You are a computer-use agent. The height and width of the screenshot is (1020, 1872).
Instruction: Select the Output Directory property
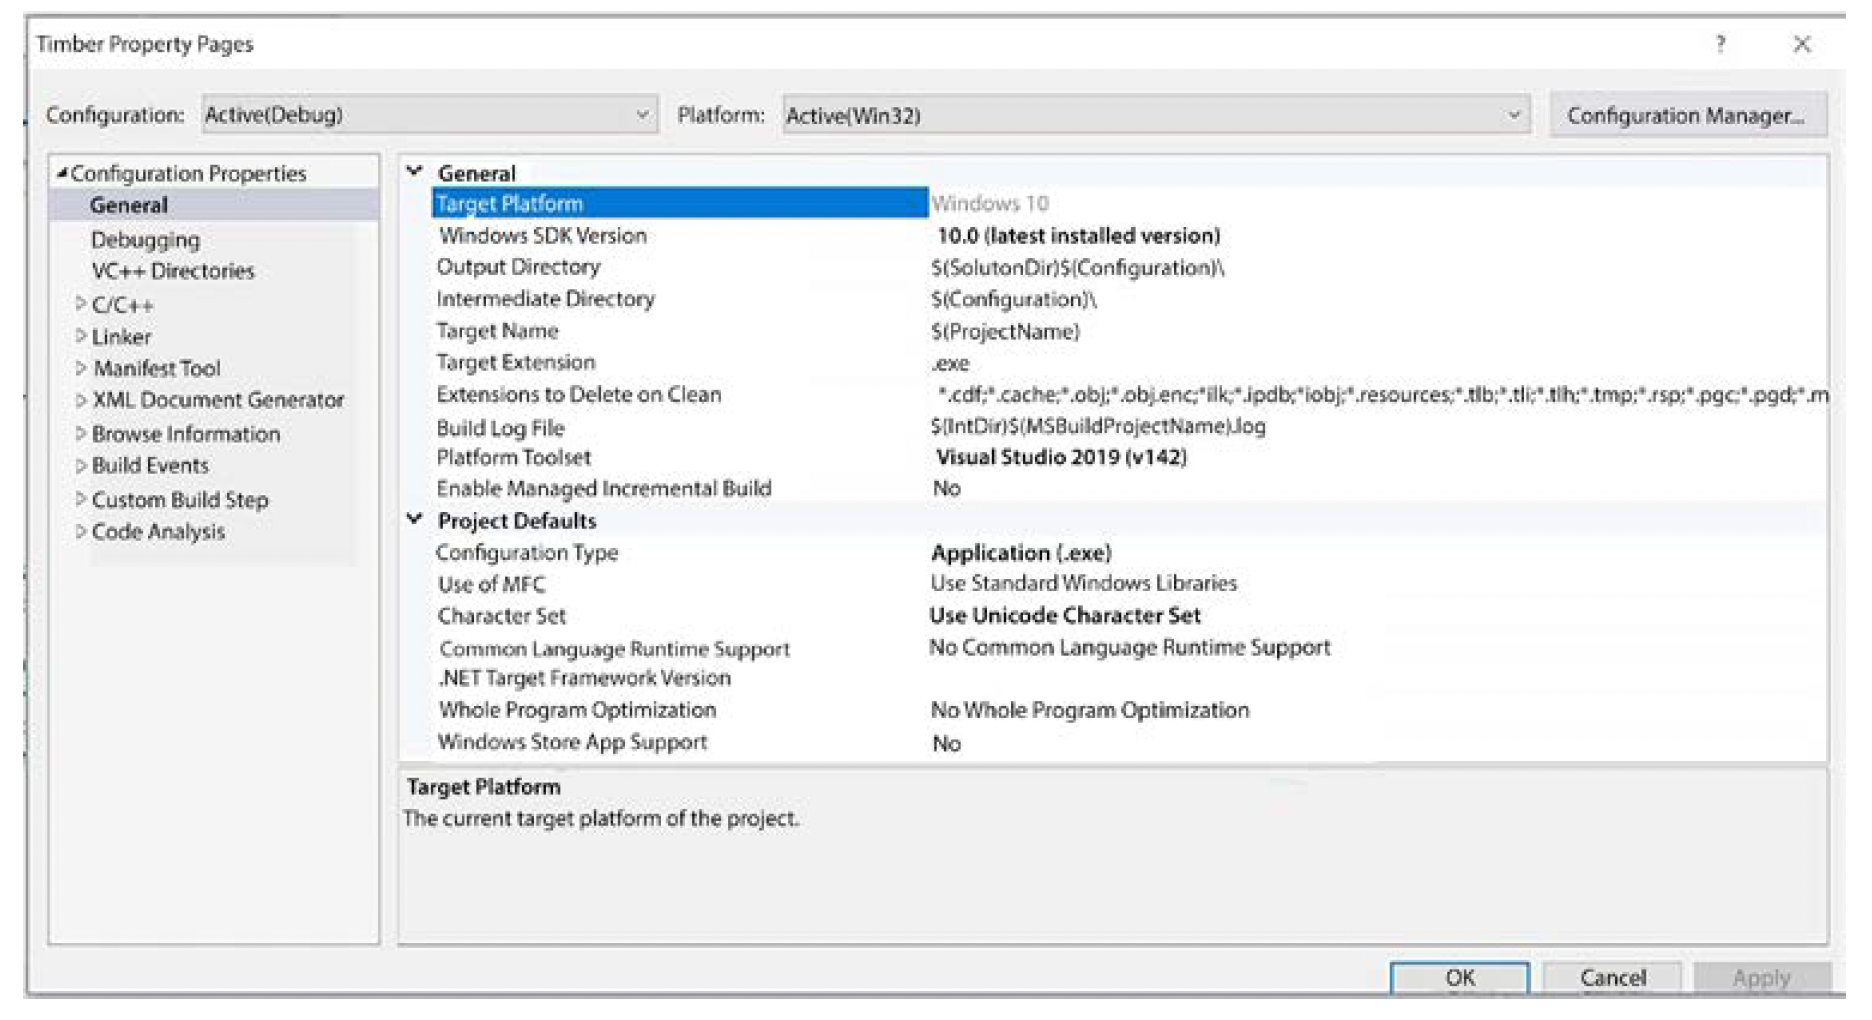pos(518,267)
